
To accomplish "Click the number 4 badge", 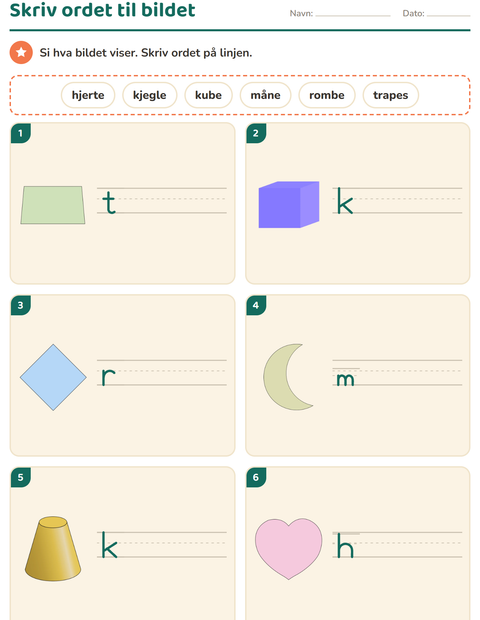I will pyautogui.click(x=256, y=305).
